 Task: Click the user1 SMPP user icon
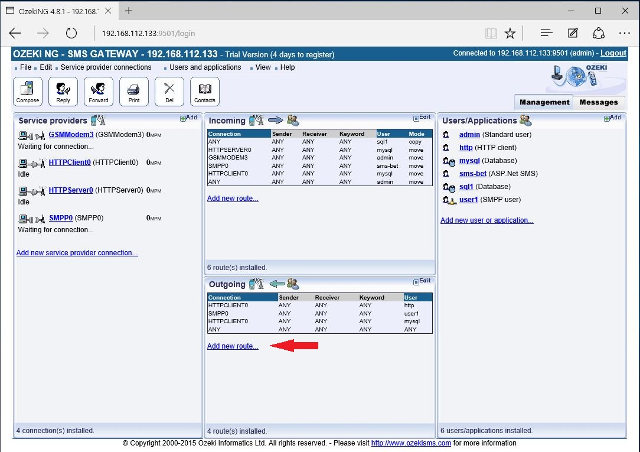tap(449, 200)
